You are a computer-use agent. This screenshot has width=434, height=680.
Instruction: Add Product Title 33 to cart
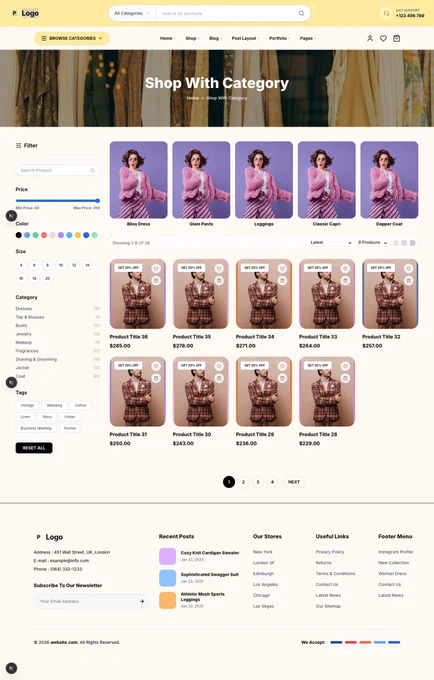point(346,281)
